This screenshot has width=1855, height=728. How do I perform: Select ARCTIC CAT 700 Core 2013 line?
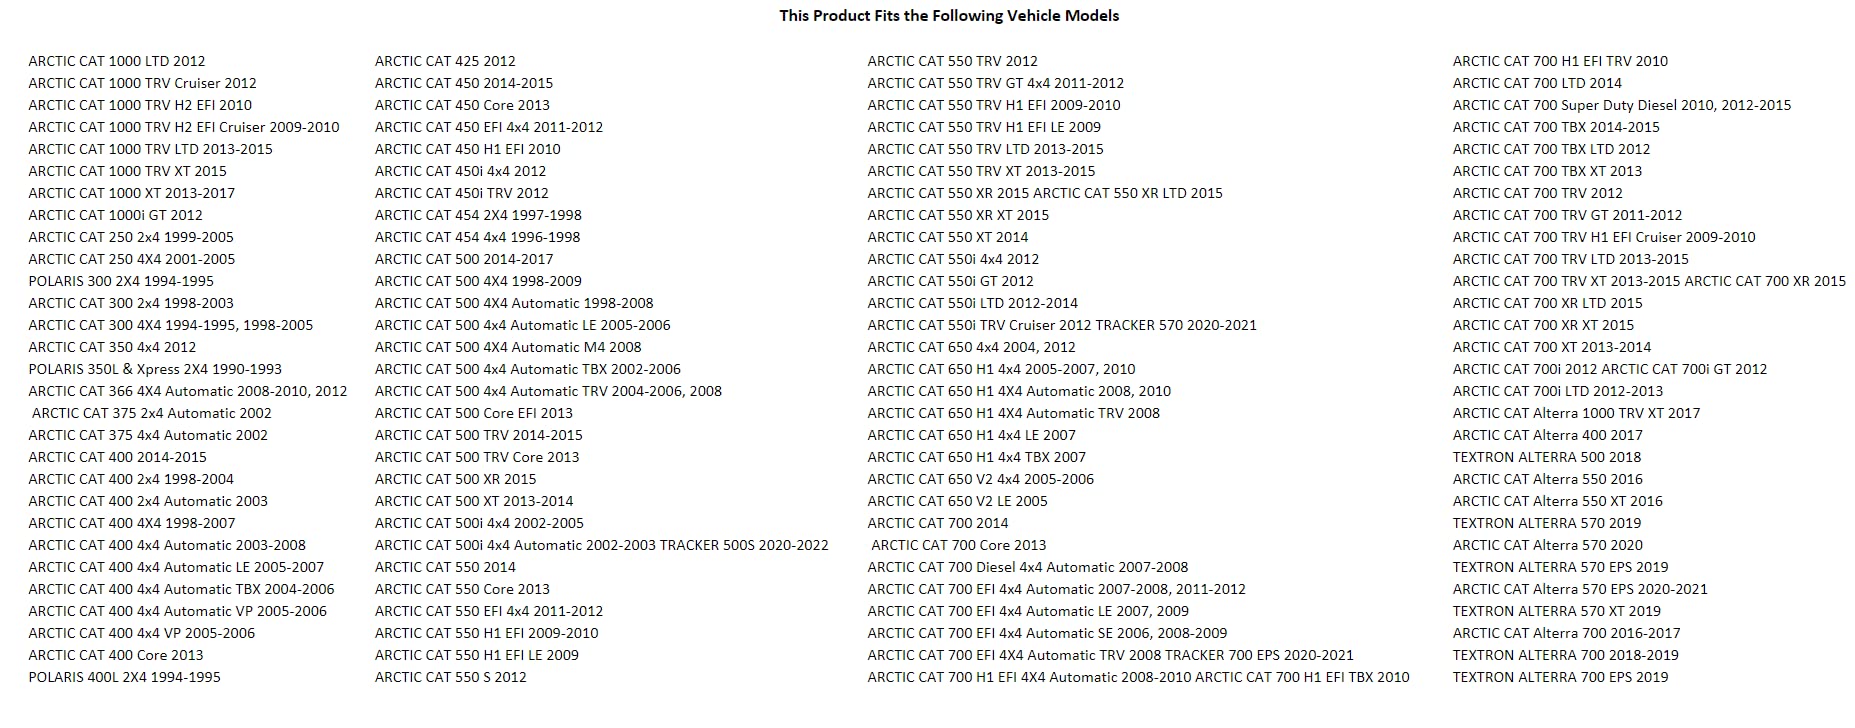[x=958, y=545]
